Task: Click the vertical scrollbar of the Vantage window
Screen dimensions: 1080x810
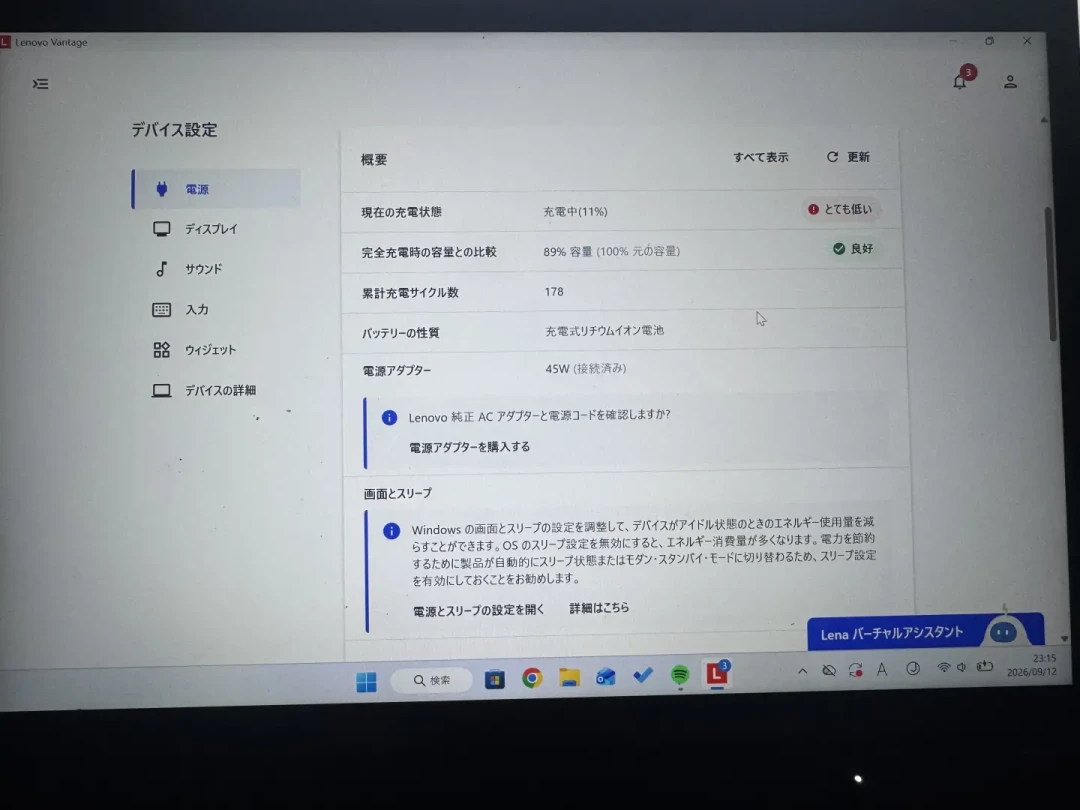Action: (x=1052, y=273)
